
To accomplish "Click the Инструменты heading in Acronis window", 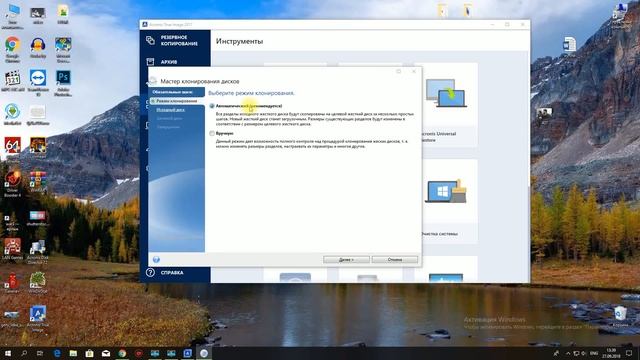I will pyautogui.click(x=239, y=41).
